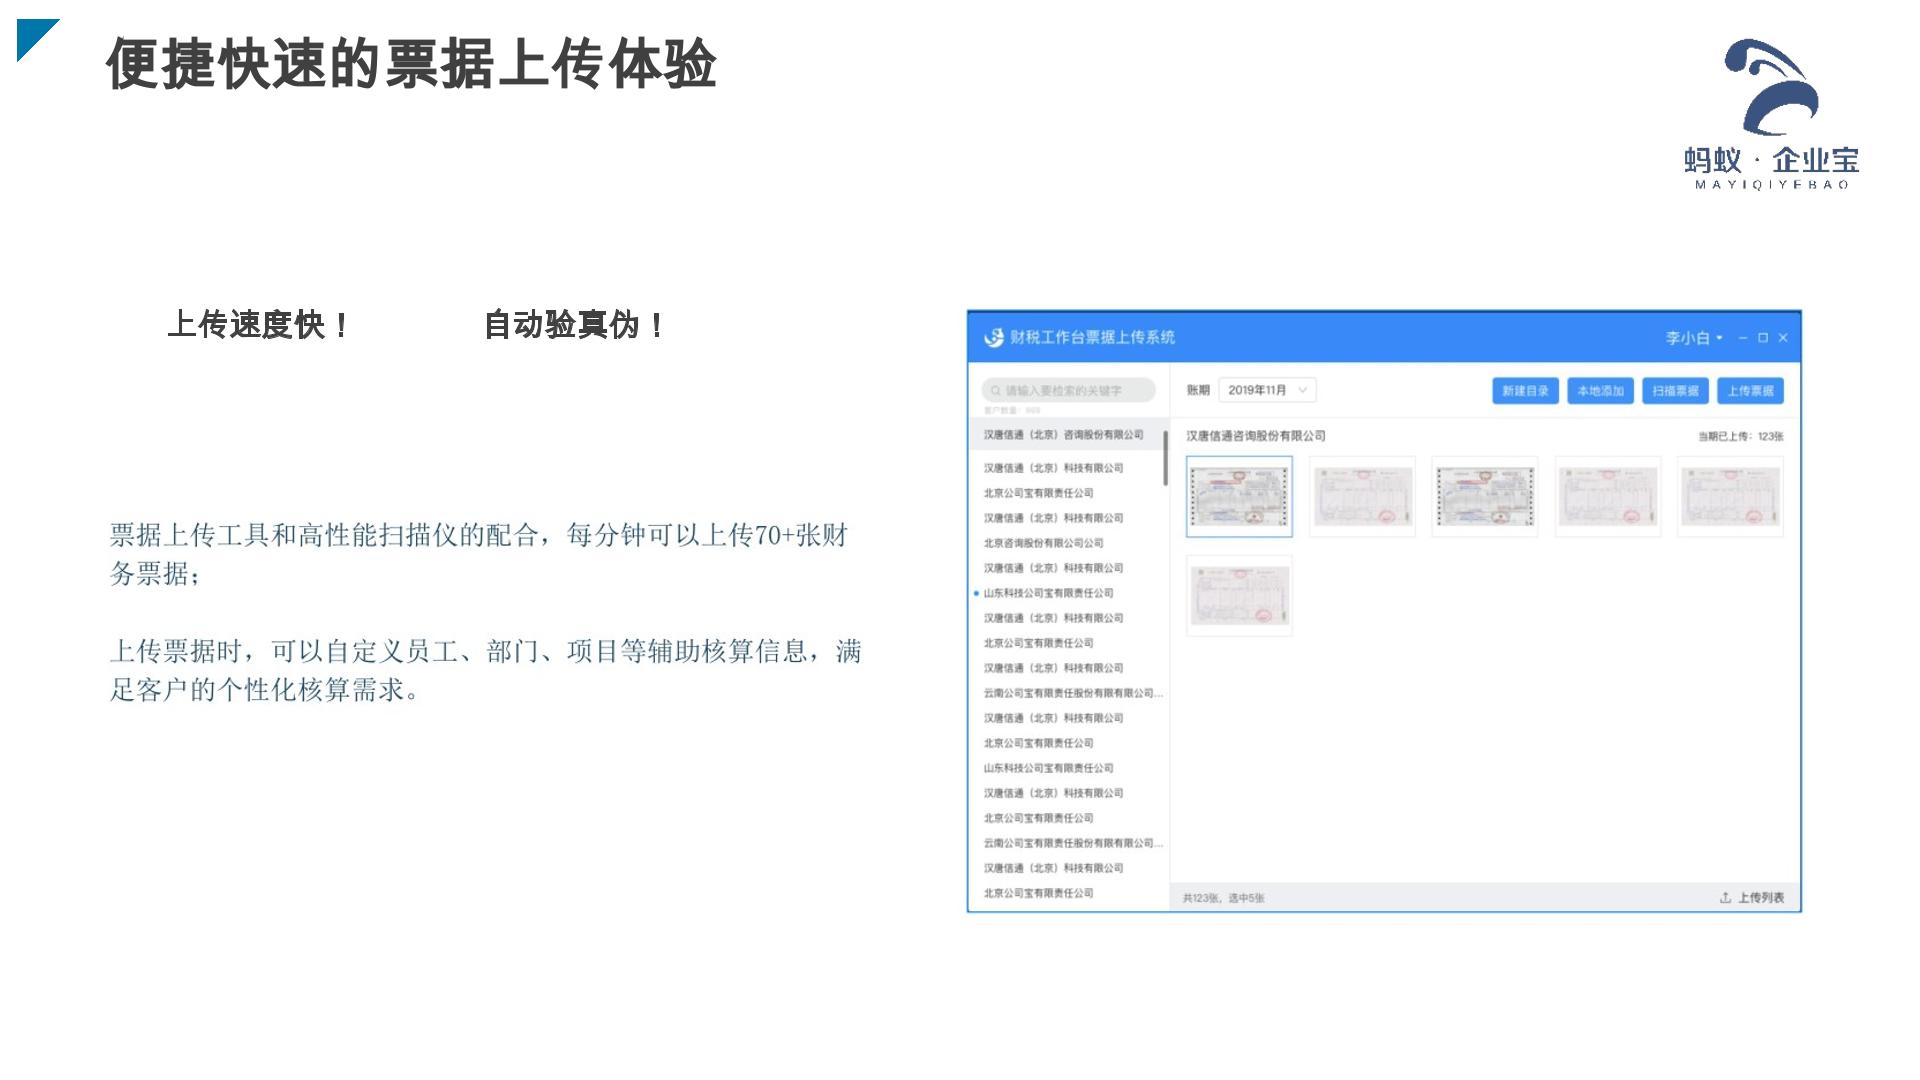Click the upload arrow icon beside 上传列表

(1725, 898)
